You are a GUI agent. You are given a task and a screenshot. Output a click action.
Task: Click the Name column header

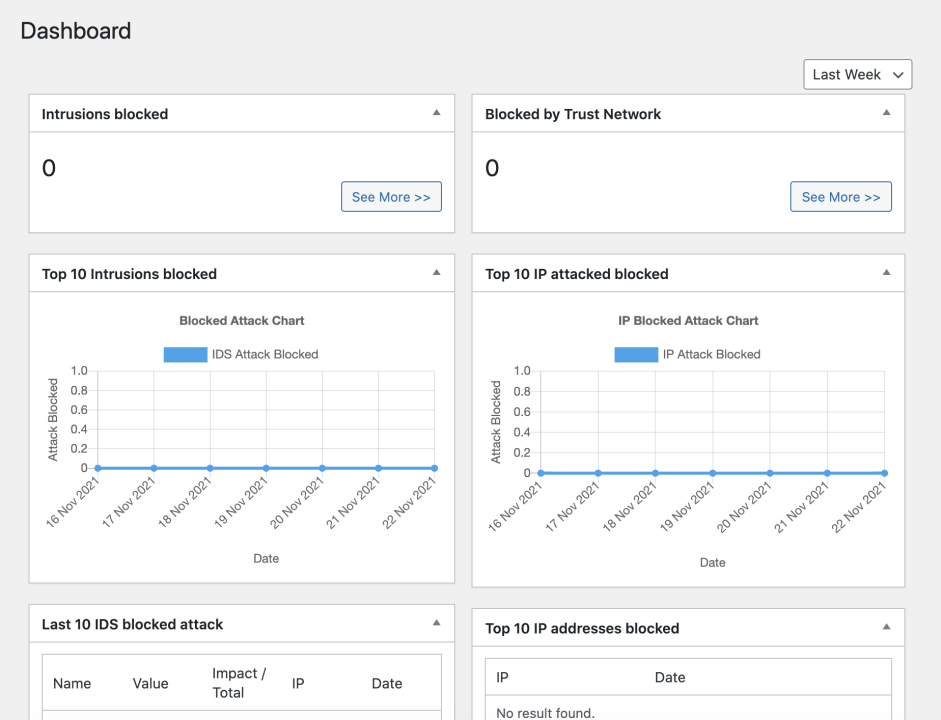coord(72,683)
